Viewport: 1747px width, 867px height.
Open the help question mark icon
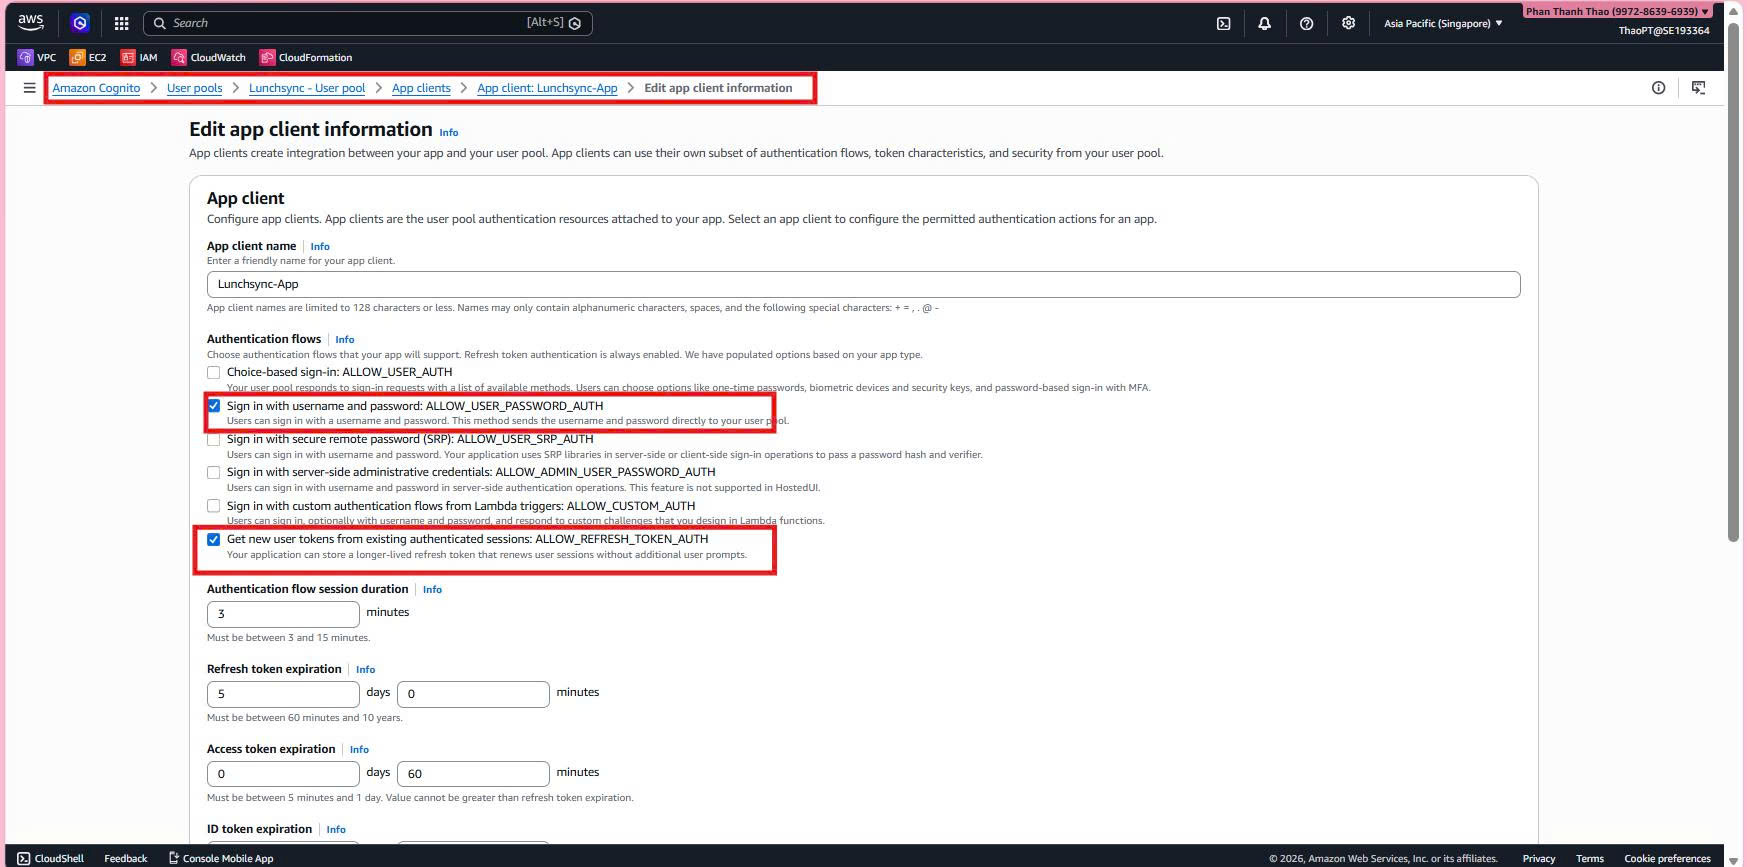1306,23
